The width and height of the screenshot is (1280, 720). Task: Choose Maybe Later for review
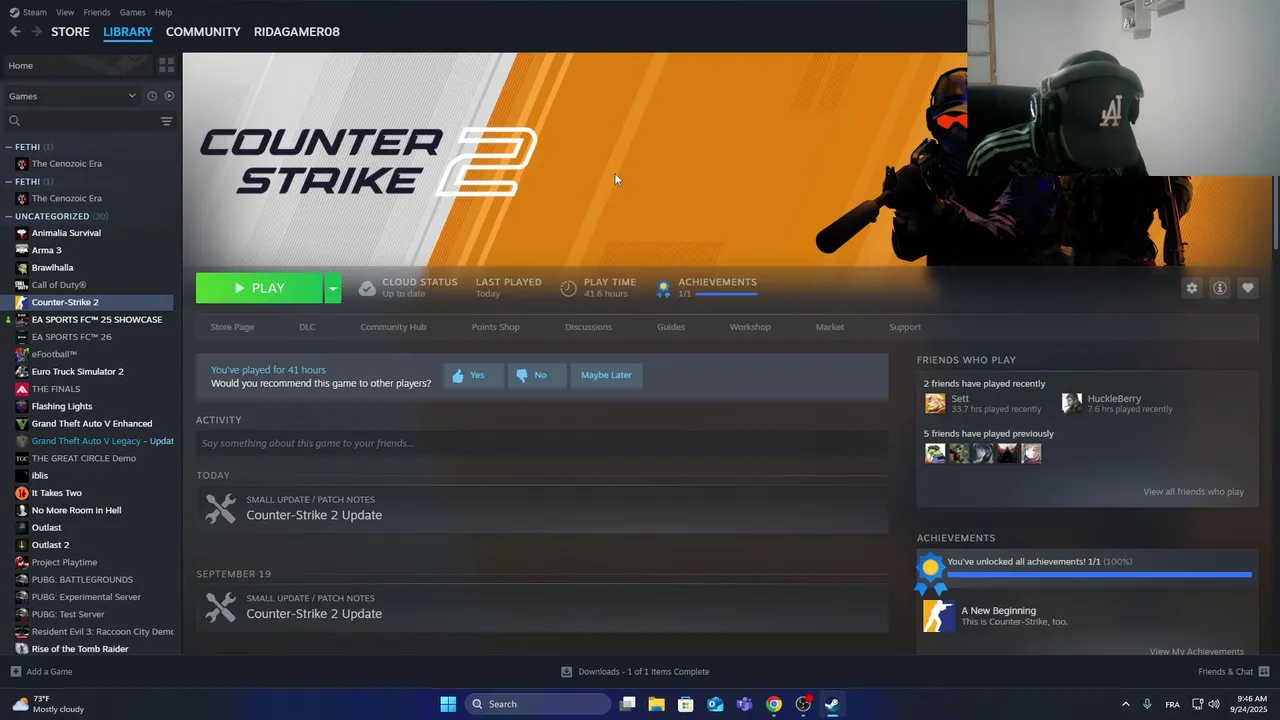[606, 376]
